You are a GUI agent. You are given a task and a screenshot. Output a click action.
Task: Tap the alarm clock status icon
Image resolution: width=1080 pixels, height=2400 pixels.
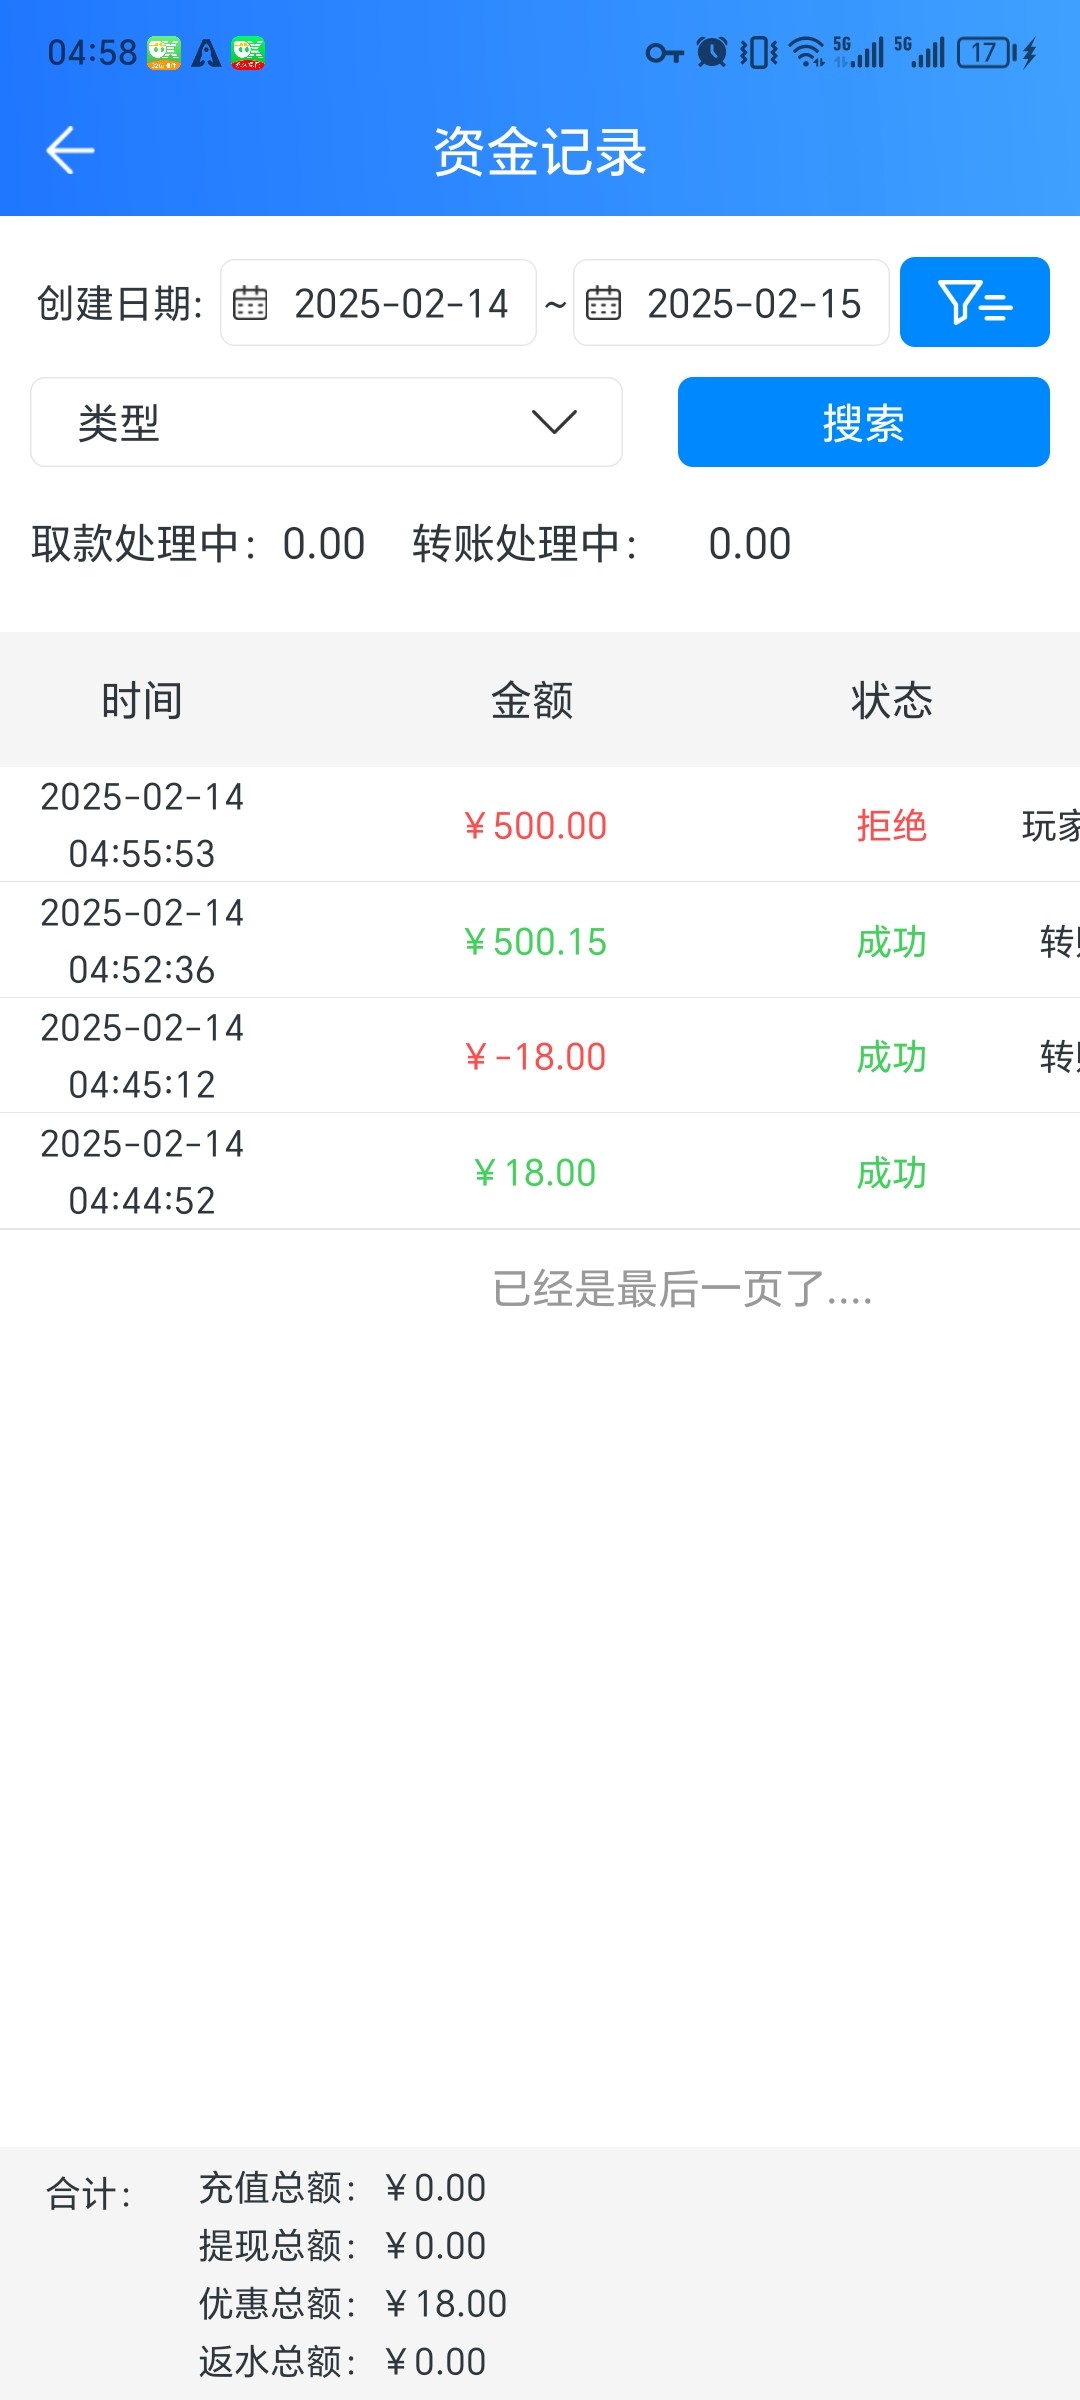point(711,52)
